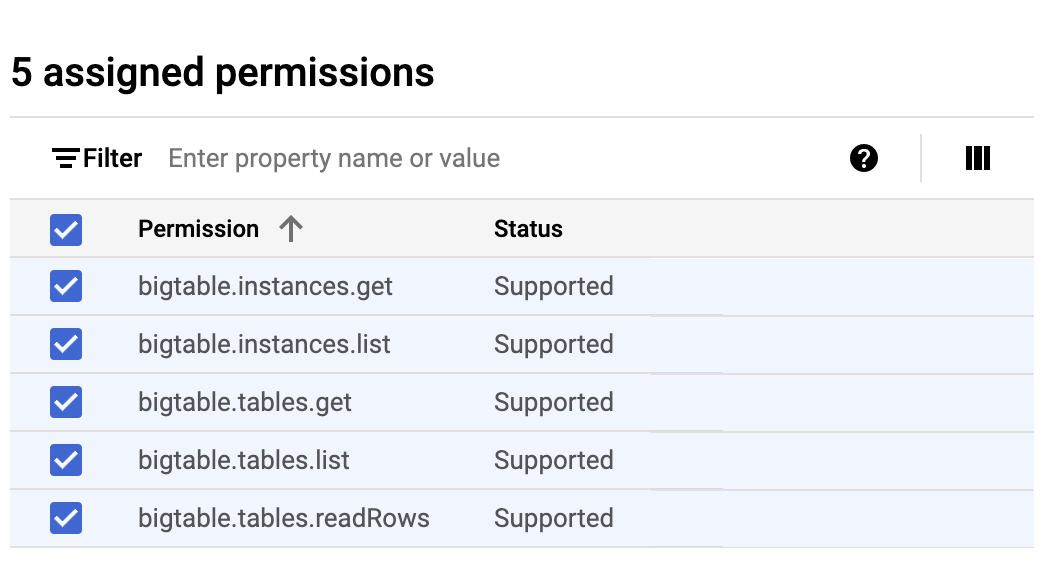This screenshot has width=1058, height=566.
Task: Click the bigtable.tables.list permission text
Action: [x=244, y=461]
